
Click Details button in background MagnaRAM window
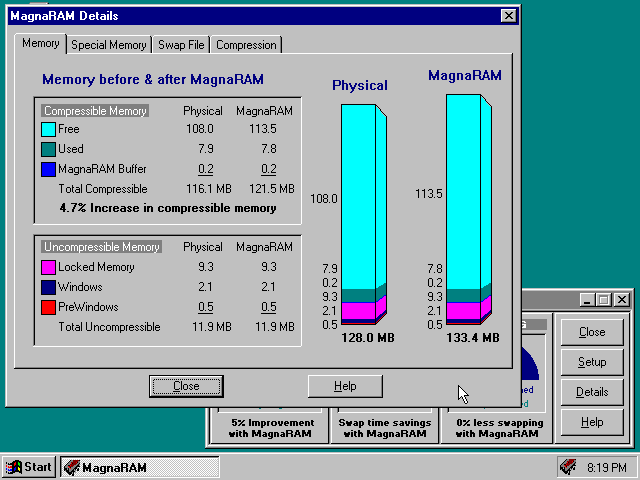592,392
